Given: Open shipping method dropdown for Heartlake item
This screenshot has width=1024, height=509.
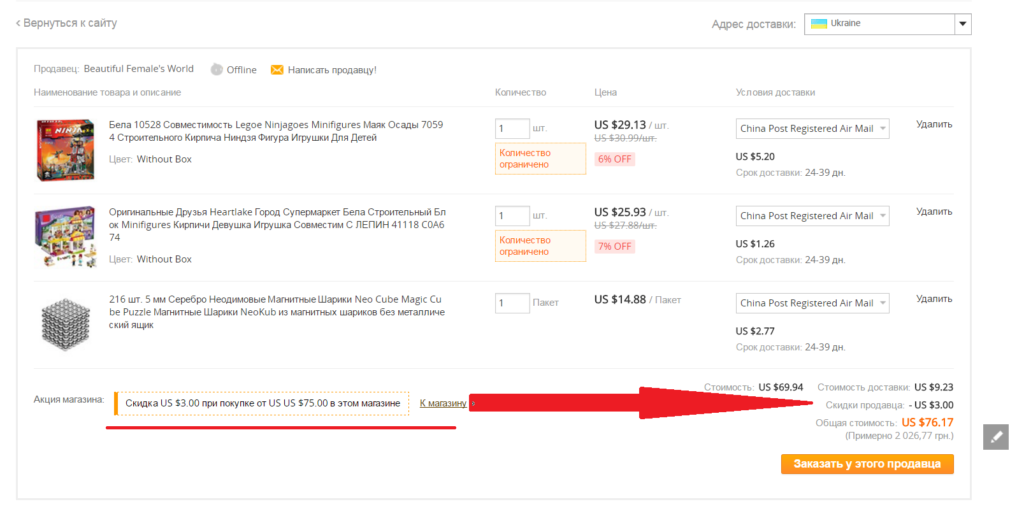Looking at the screenshot, I should pyautogui.click(x=812, y=216).
